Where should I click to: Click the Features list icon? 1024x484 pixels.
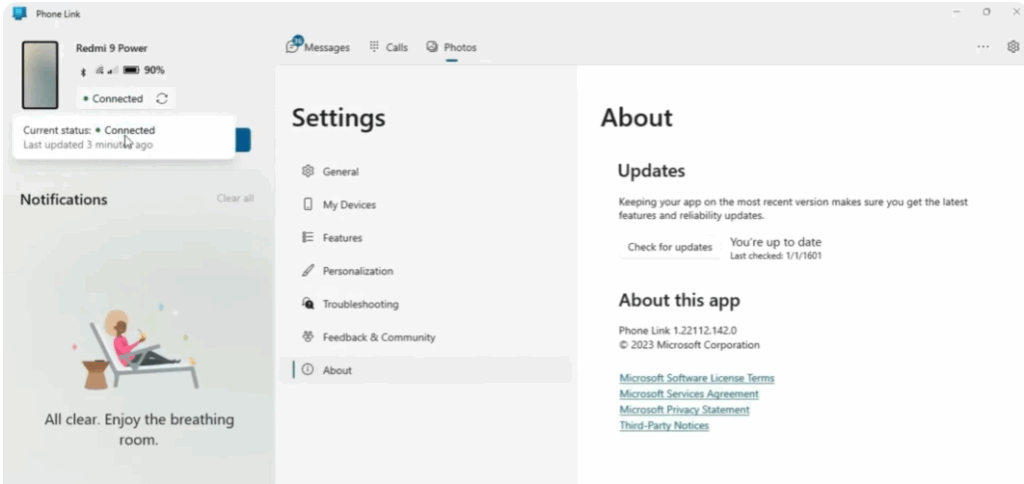click(x=308, y=238)
